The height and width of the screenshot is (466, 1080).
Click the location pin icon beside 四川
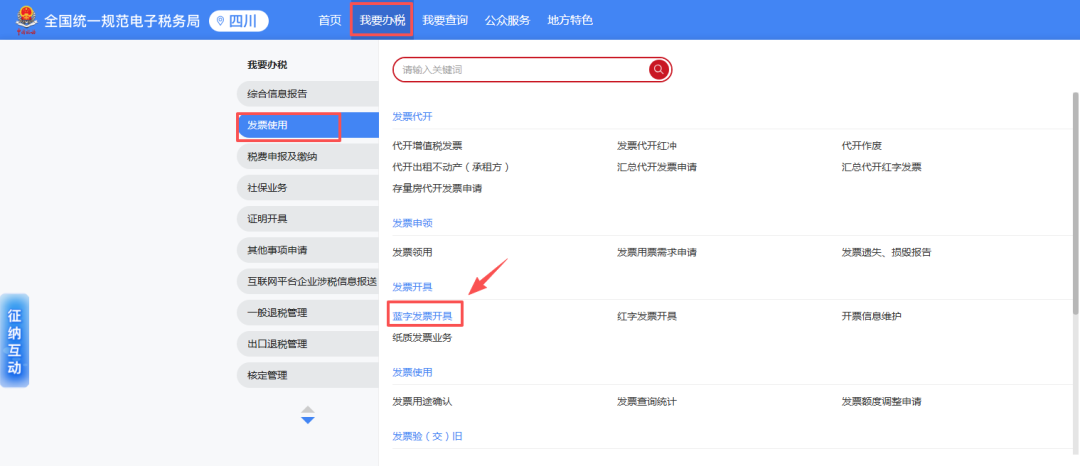coord(220,21)
